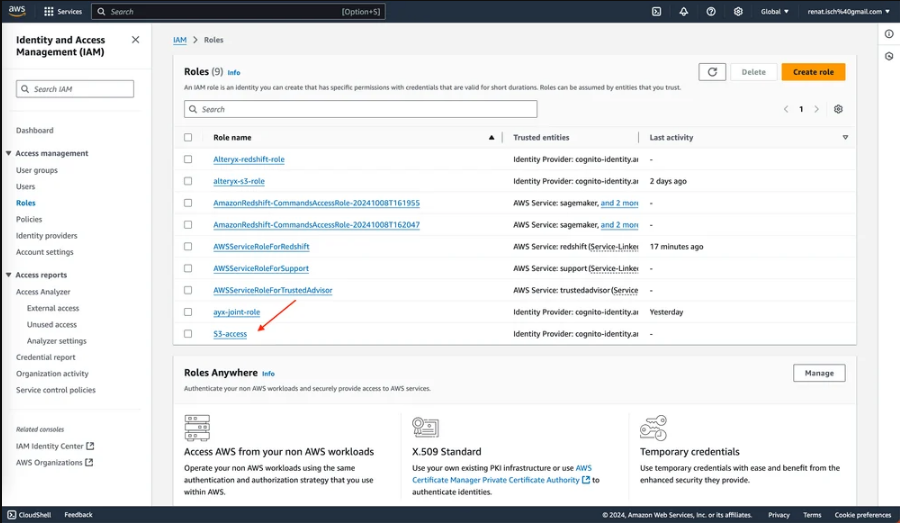Sort by Last activity arrow
Image resolution: width=900 pixels, height=523 pixels.
845,137
